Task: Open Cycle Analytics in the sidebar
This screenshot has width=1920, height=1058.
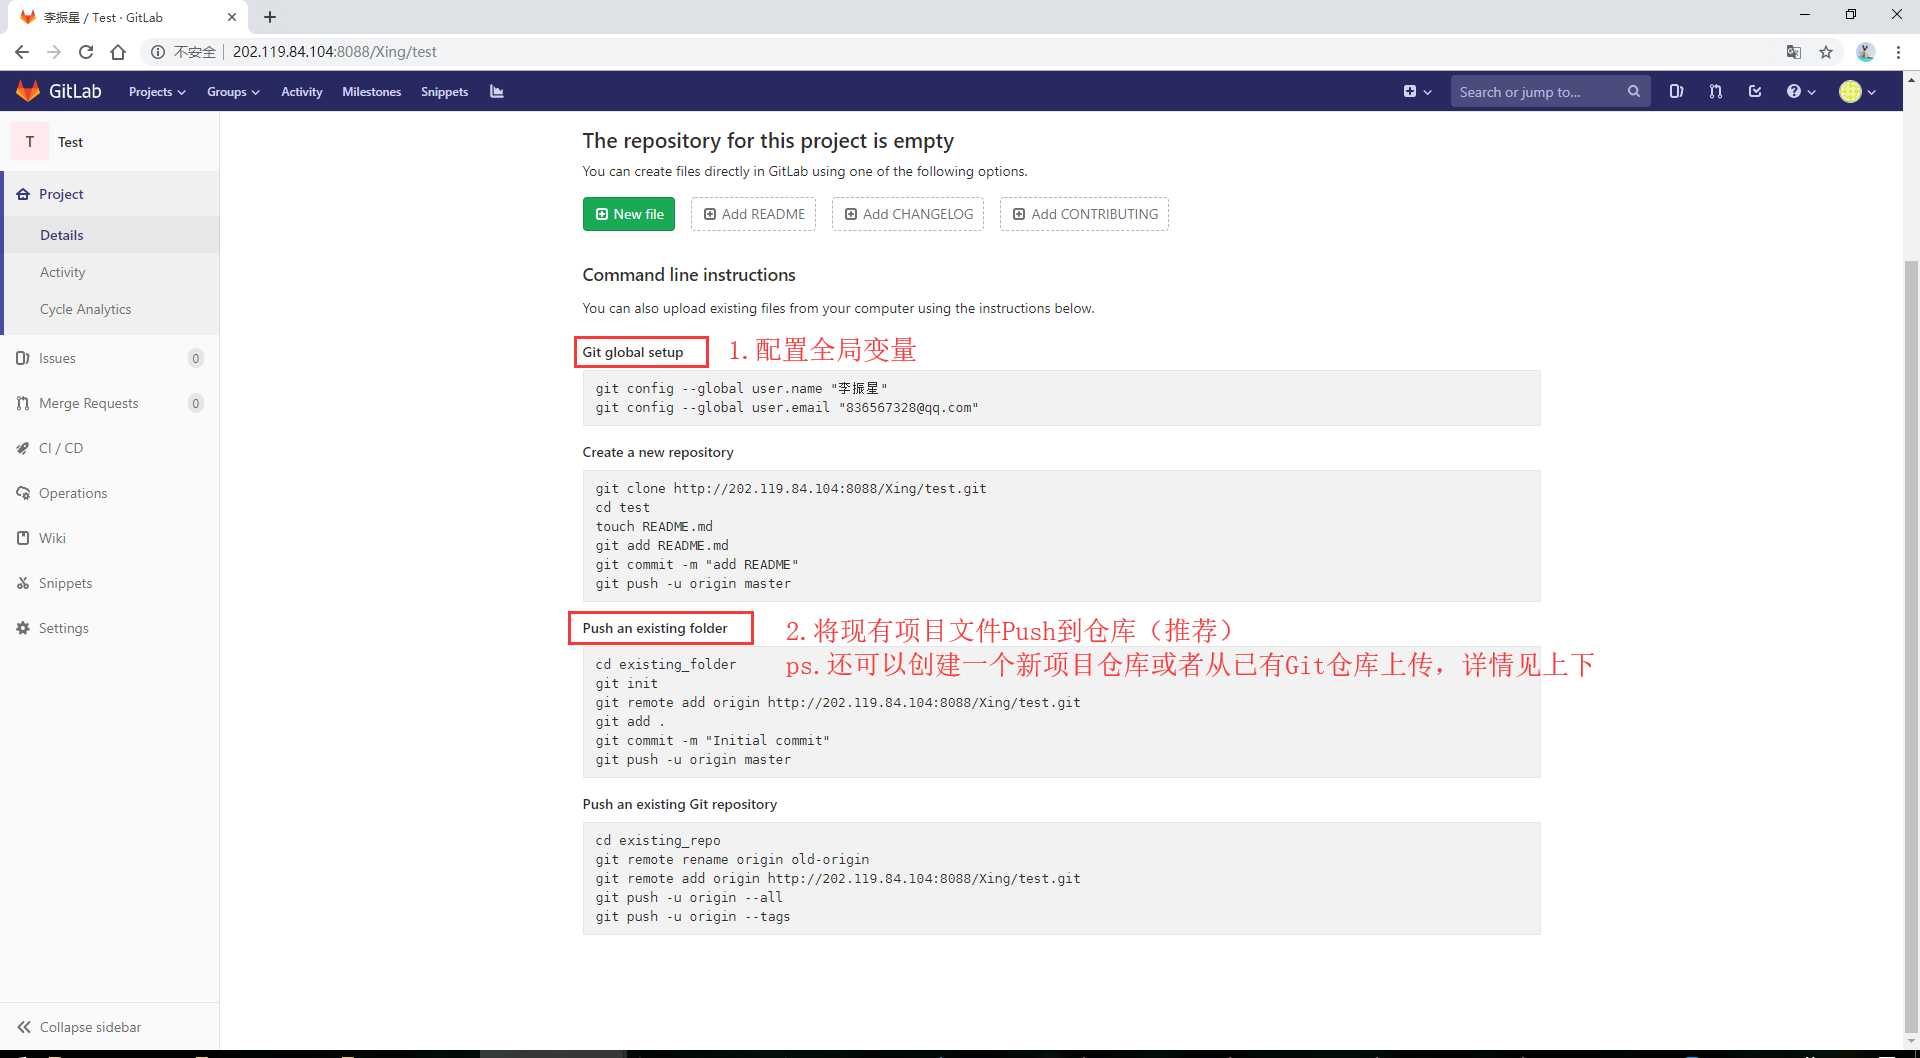Action: [x=110, y=309]
